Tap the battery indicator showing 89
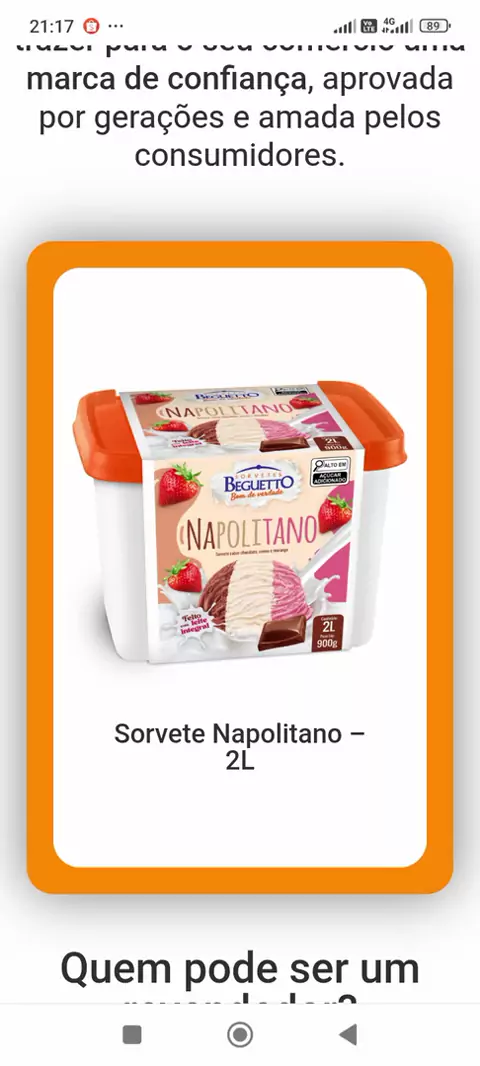The width and height of the screenshot is (480, 1066). click(435, 27)
